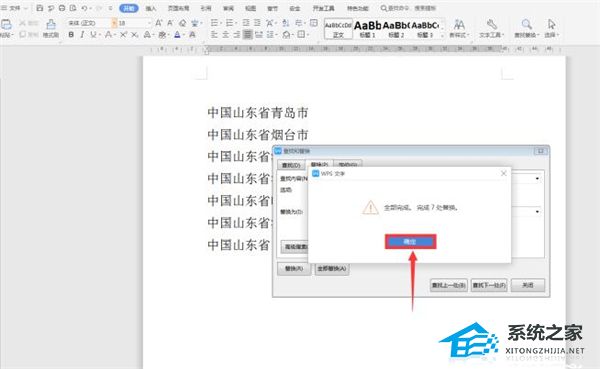Image resolution: width=600 pixels, height=369 pixels.
Task: Click the Align left icon
Action: (214, 35)
